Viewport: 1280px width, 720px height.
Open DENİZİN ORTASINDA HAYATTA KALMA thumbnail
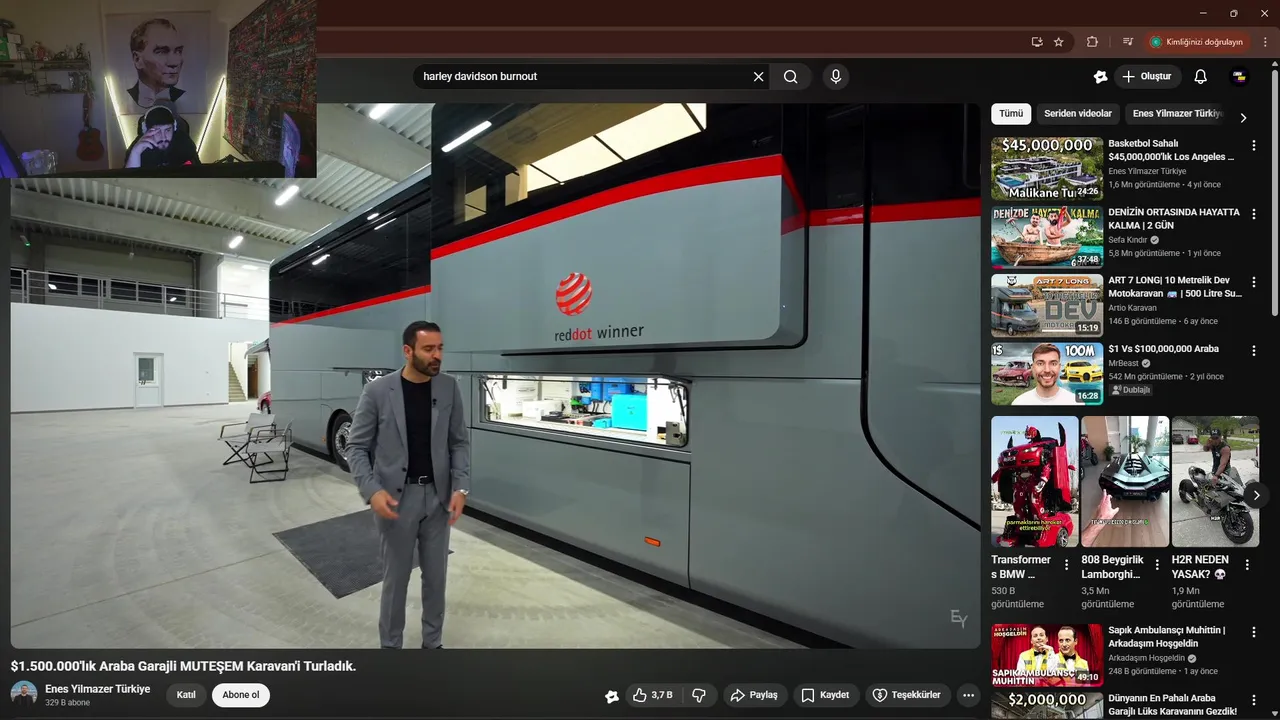tap(1047, 237)
